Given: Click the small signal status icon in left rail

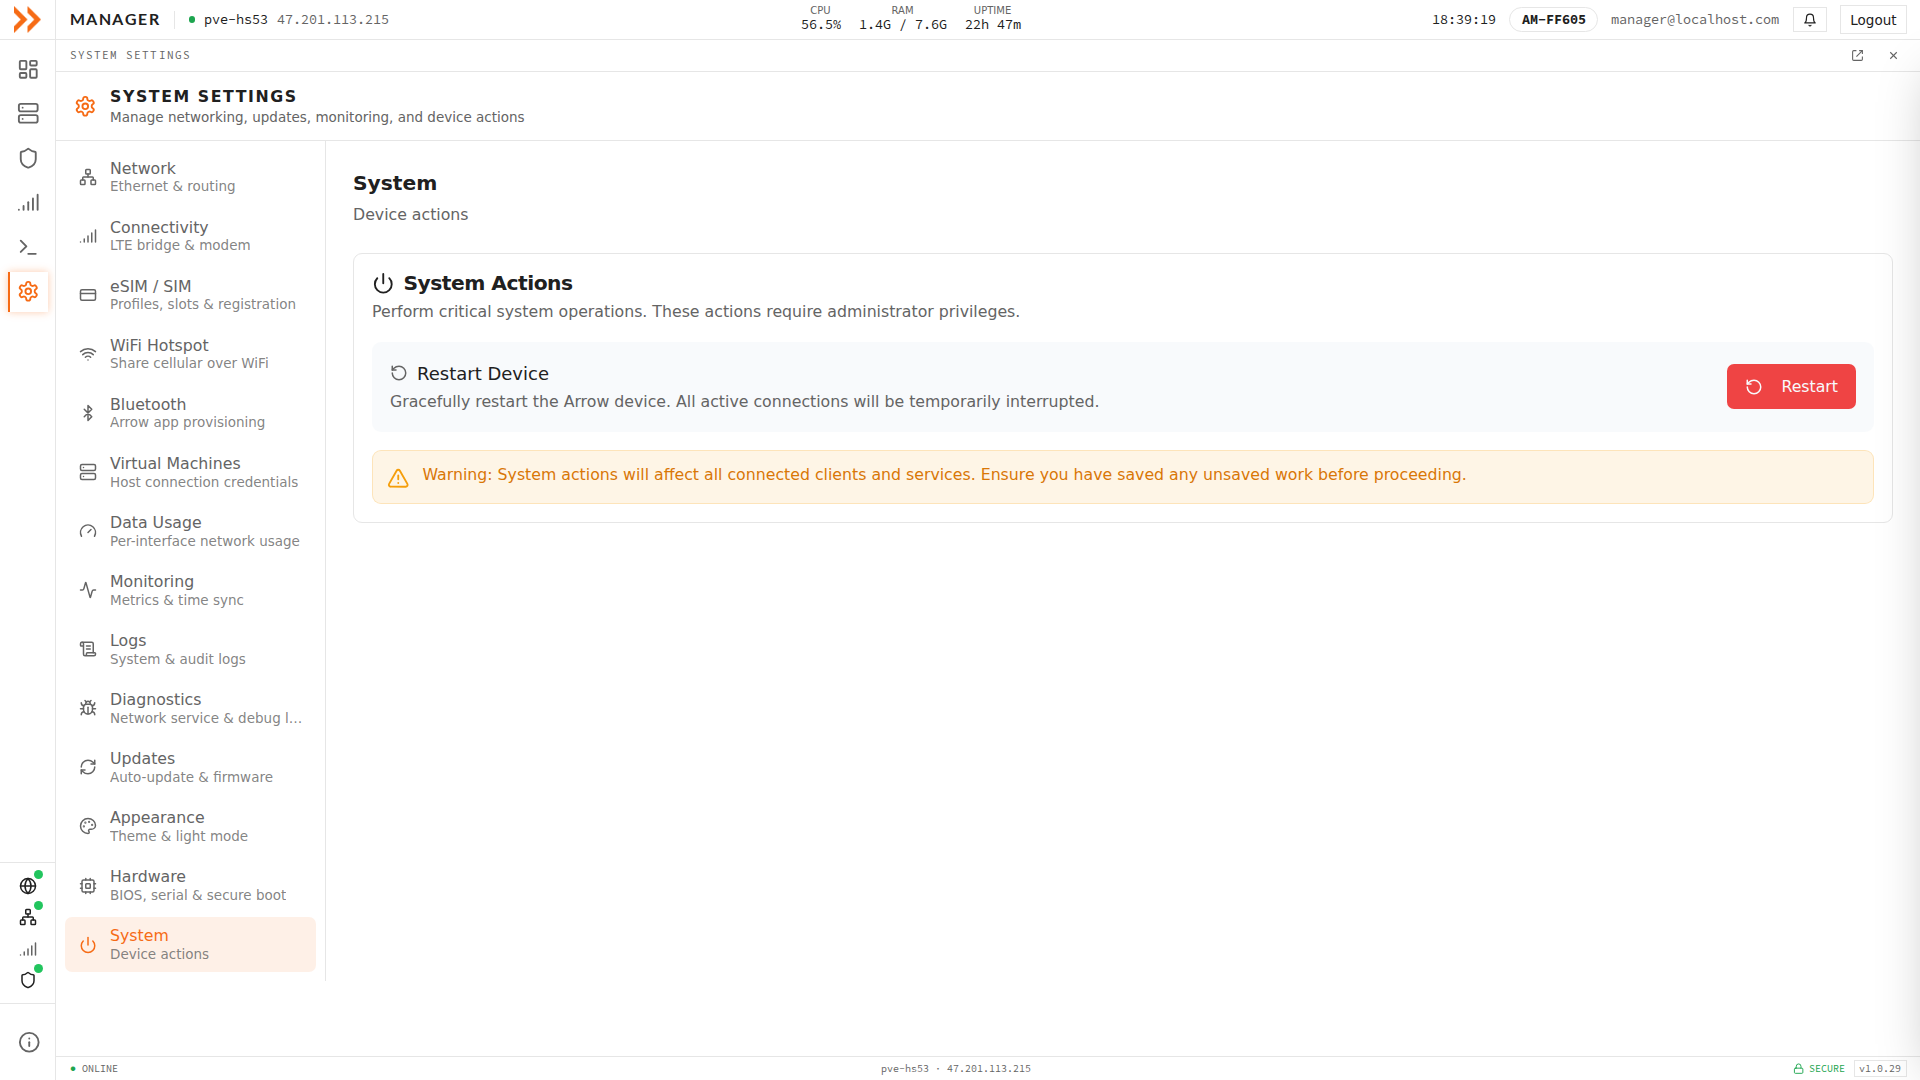Looking at the screenshot, I should [28, 949].
